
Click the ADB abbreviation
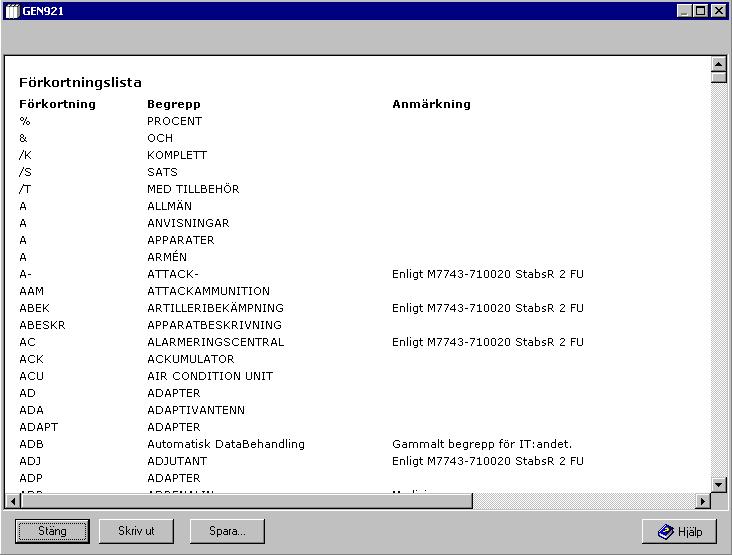click(31, 444)
